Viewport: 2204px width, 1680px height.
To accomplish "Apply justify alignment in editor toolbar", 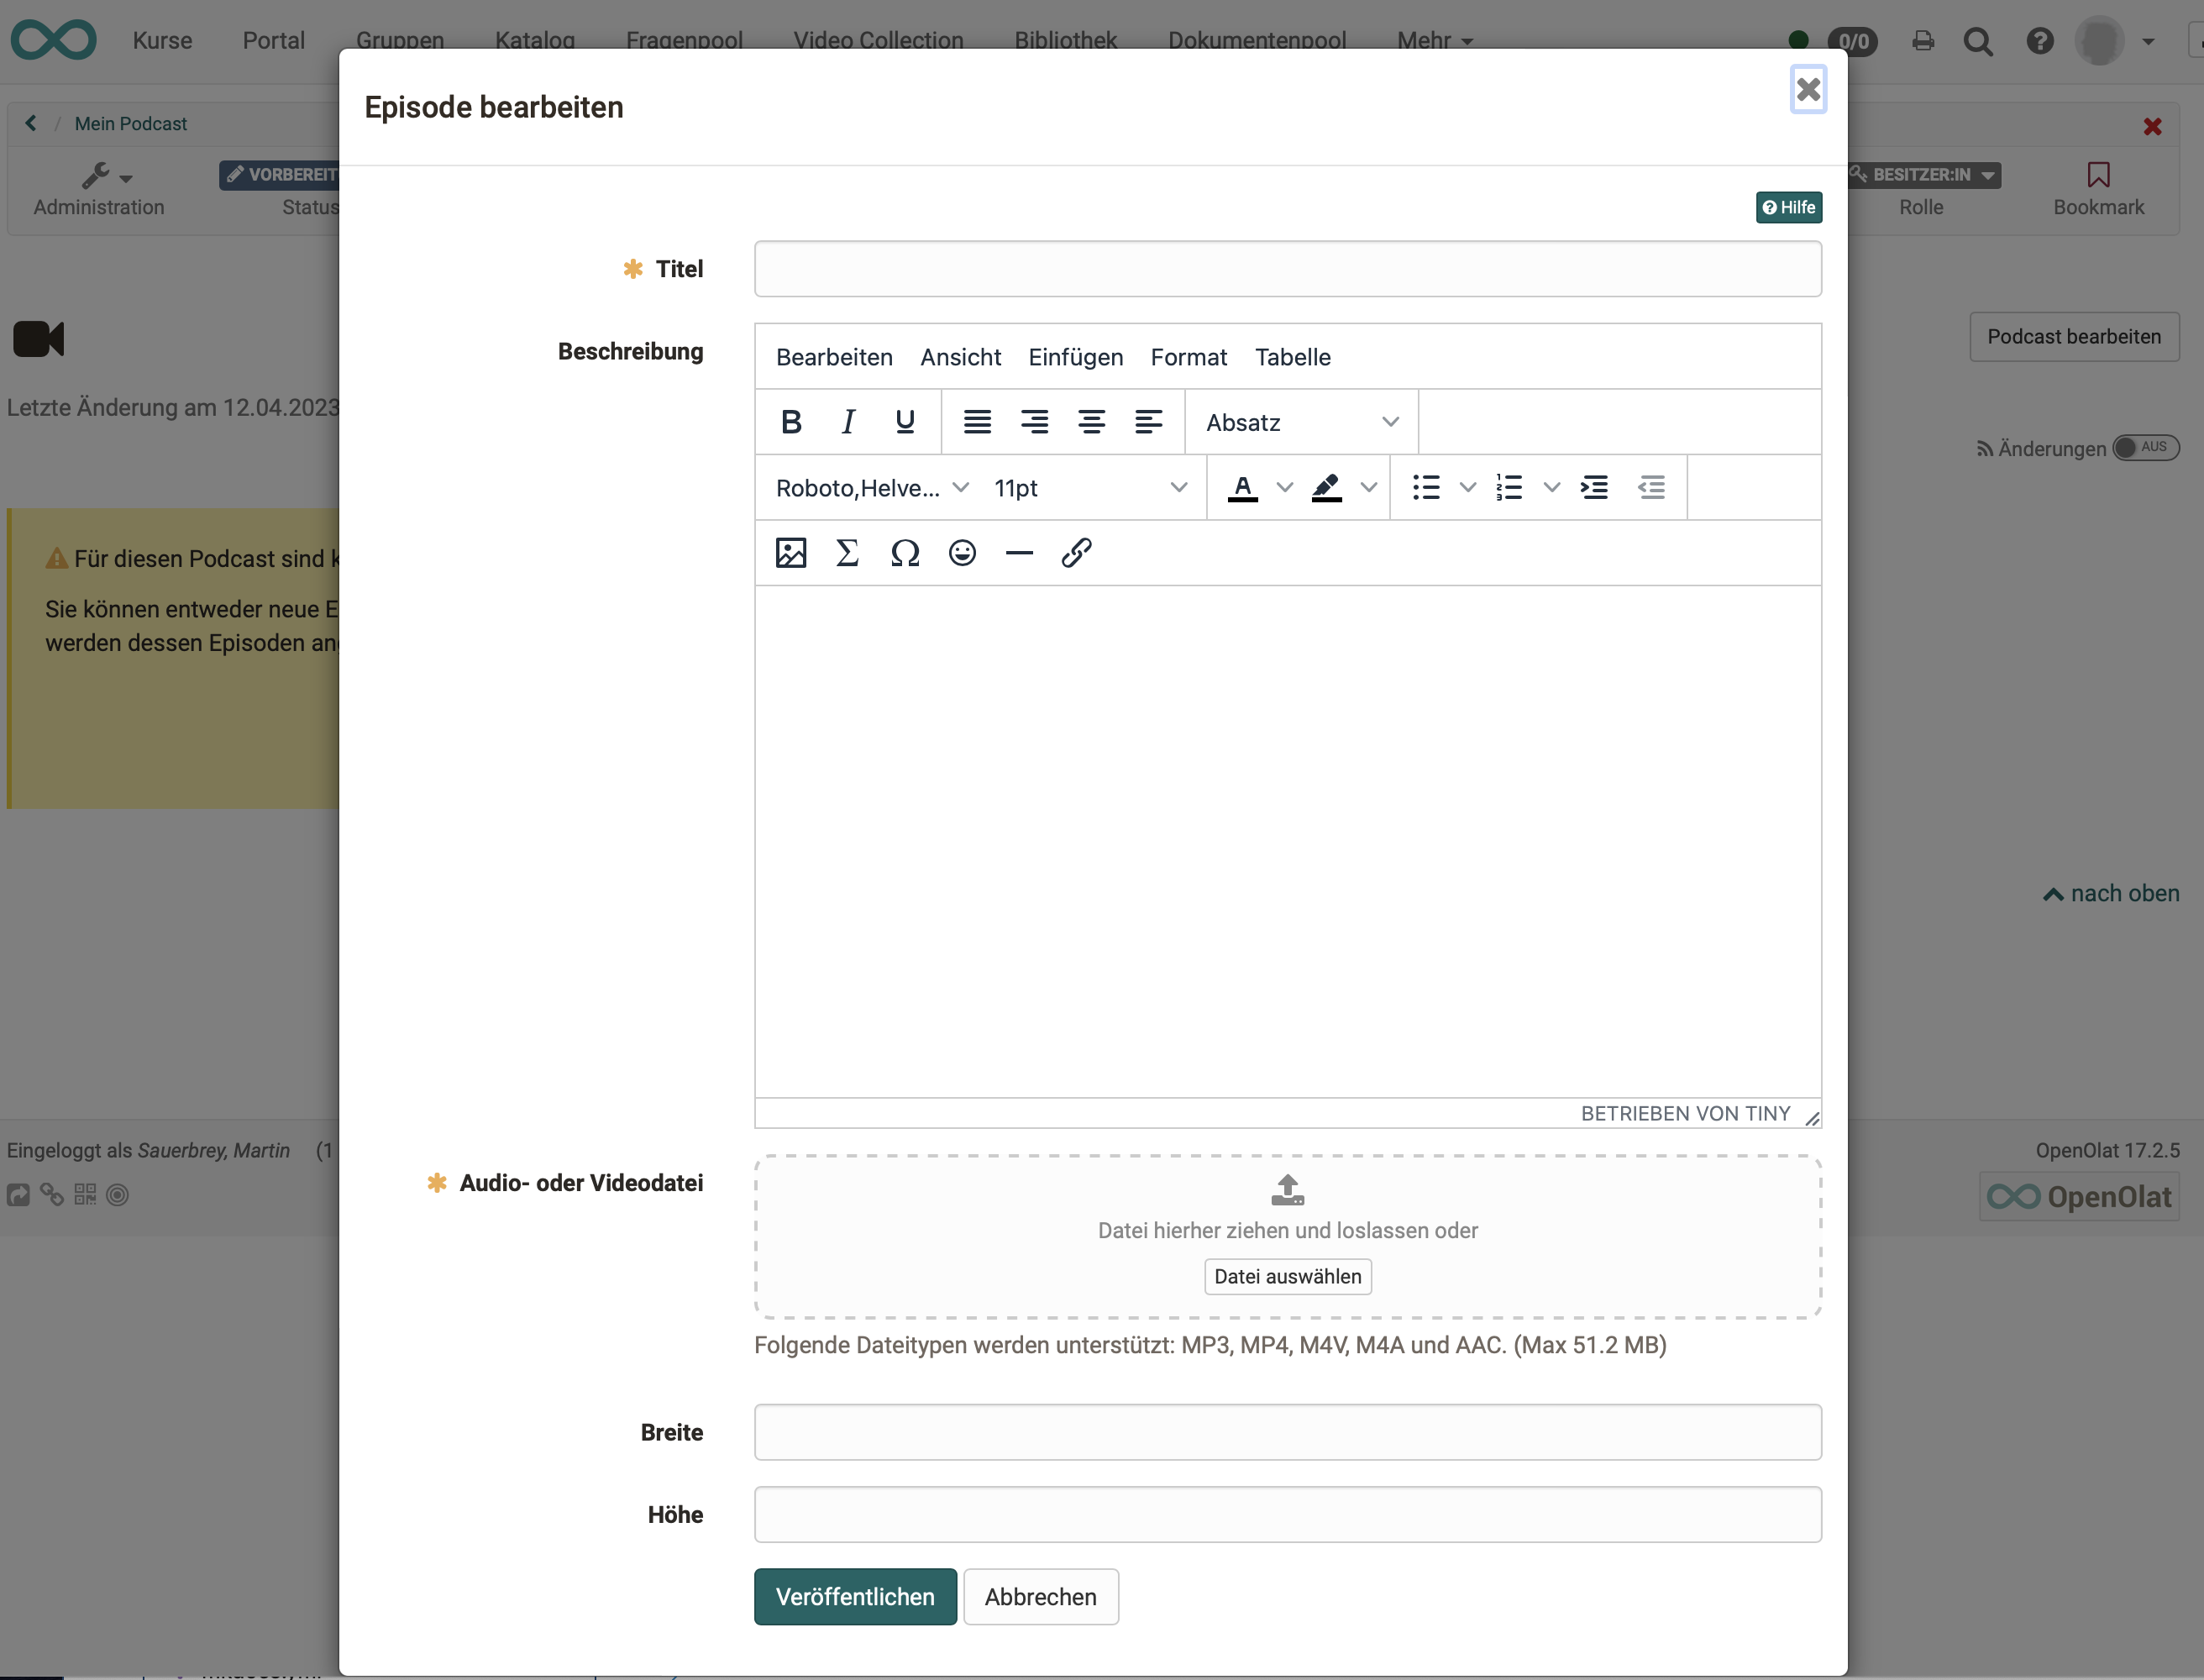I will (977, 422).
